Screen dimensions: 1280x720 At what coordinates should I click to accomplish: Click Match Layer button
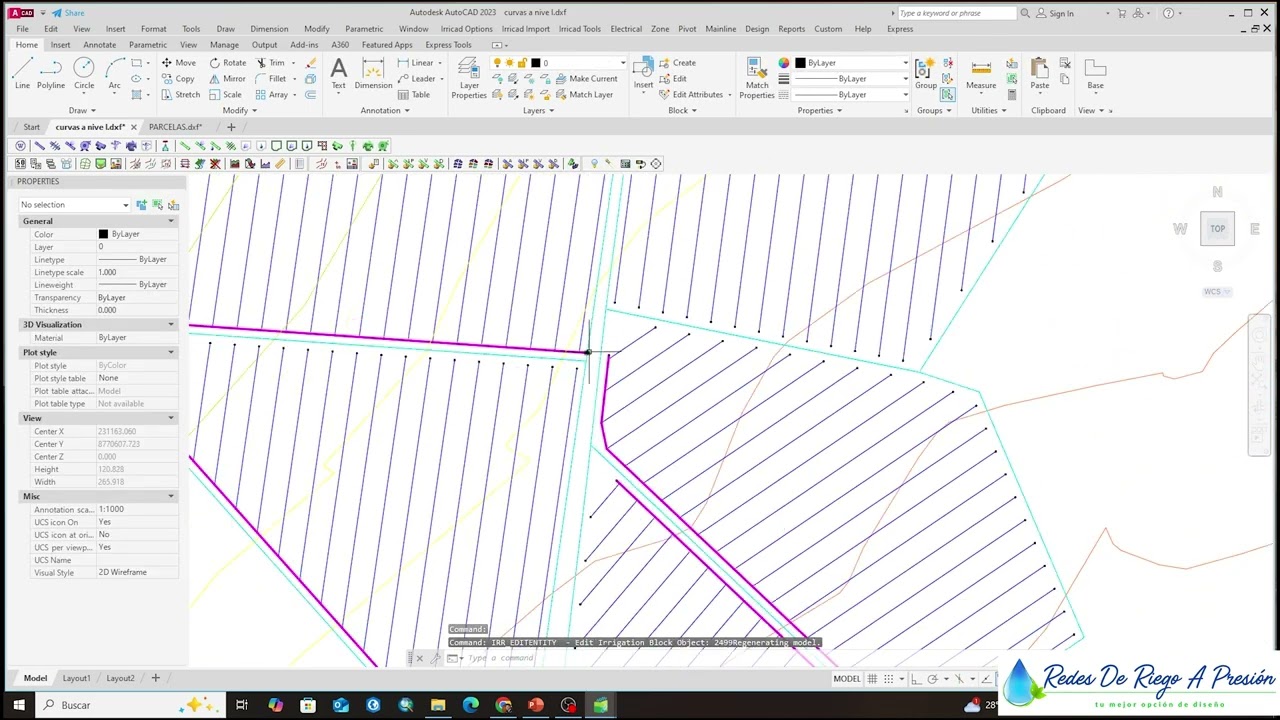[584, 95]
